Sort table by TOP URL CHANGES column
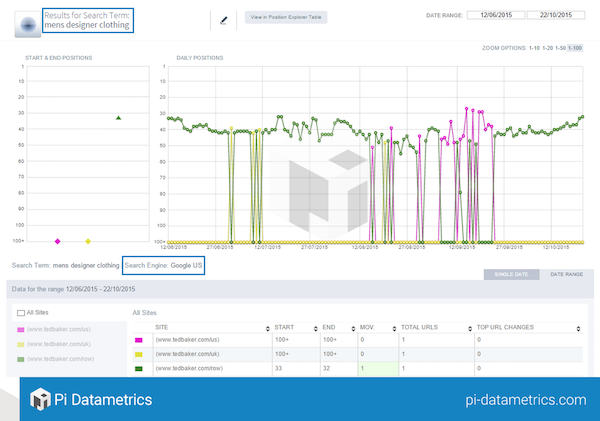The height and width of the screenshot is (421, 600). [x=581, y=327]
